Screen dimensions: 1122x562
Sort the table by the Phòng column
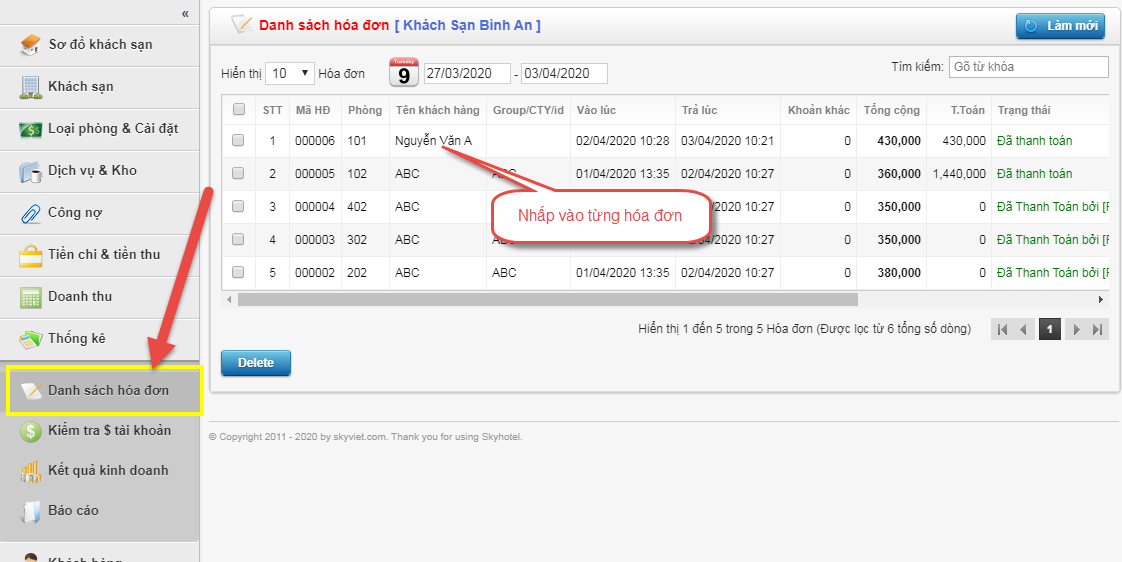pyautogui.click(x=364, y=110)
